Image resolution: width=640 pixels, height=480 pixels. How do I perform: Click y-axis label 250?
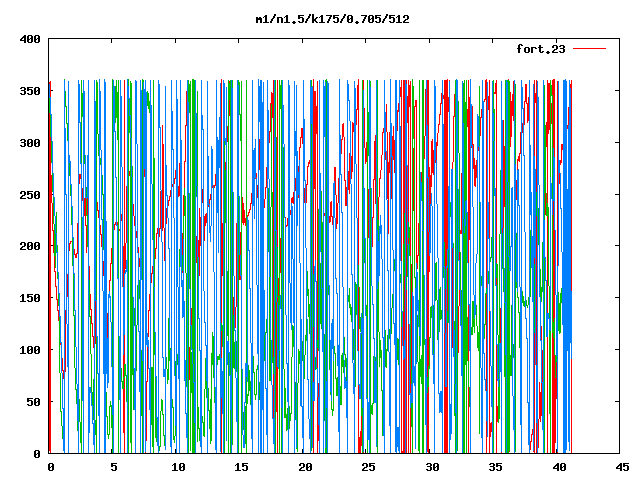coord(30,195)
